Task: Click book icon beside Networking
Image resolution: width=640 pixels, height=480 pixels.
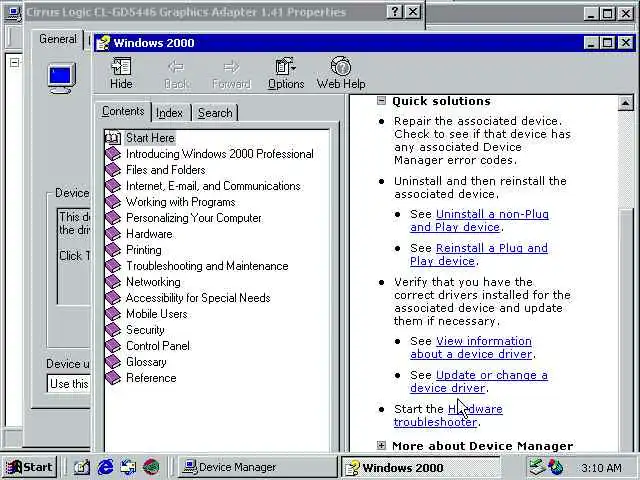Action: [113, 282]
